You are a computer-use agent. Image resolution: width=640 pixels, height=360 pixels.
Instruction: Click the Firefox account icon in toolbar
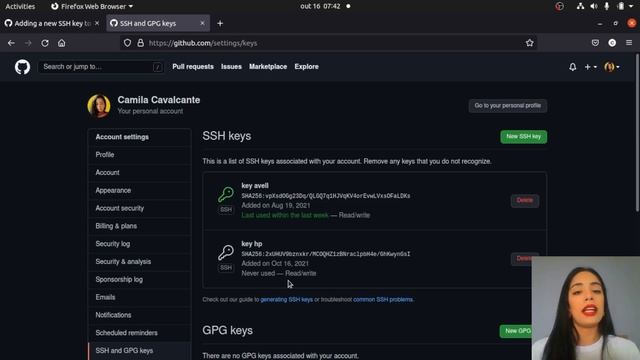tap(612, 43)
